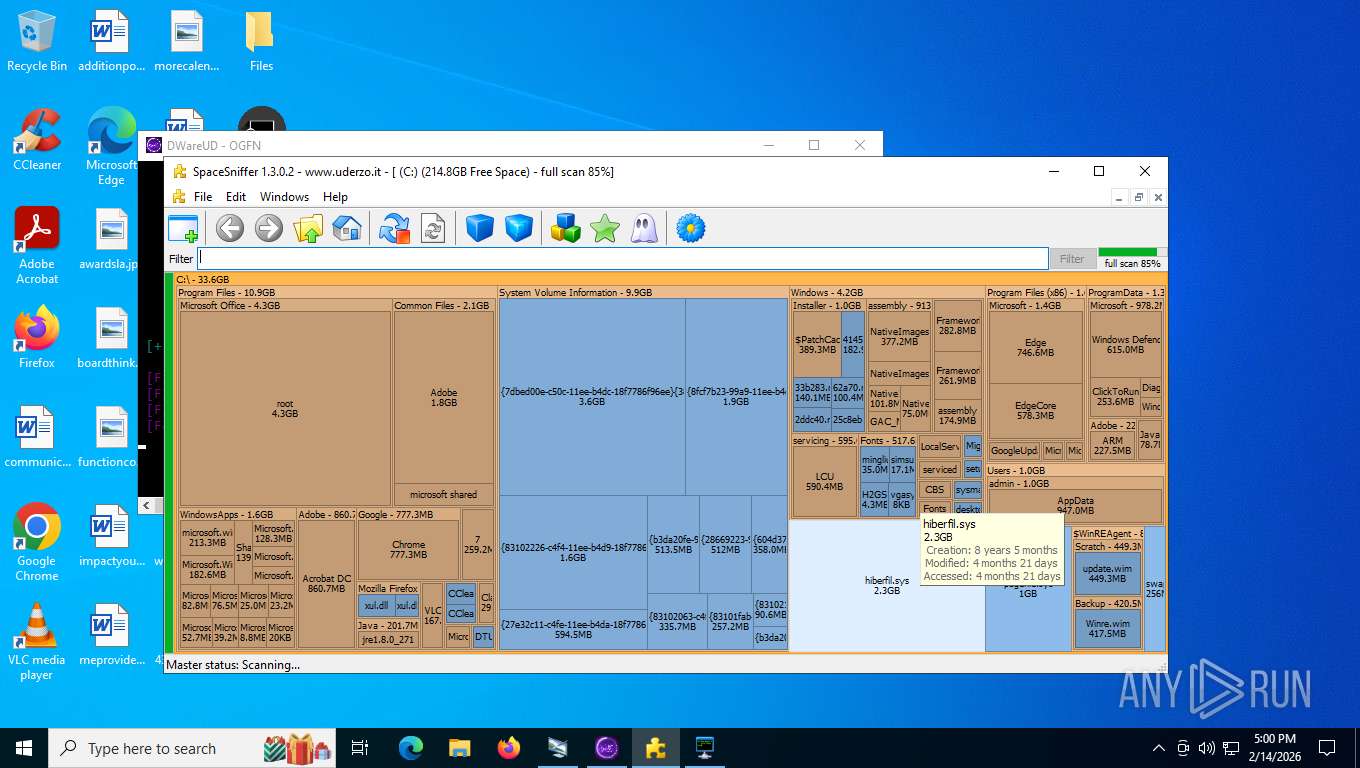The width and height of the screenshot is (1360, 768).
Task: Select the AppData 947.0MB block
Action: click(x=1076, y=505)
